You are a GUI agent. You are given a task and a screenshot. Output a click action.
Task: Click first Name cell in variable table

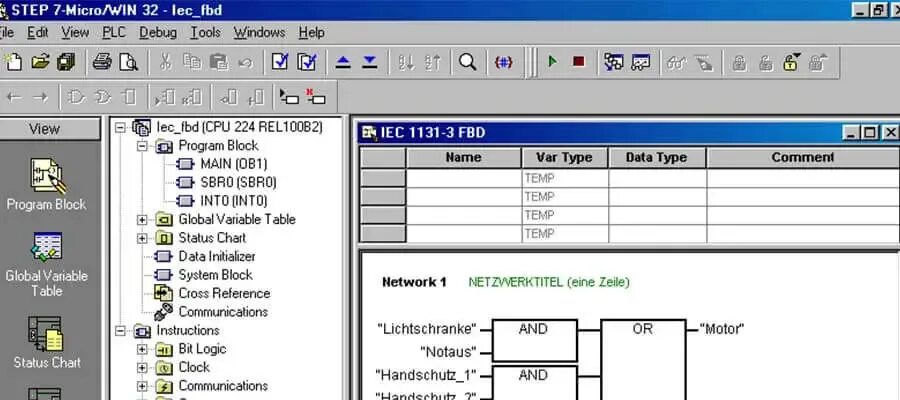click(x=464, y=178)
